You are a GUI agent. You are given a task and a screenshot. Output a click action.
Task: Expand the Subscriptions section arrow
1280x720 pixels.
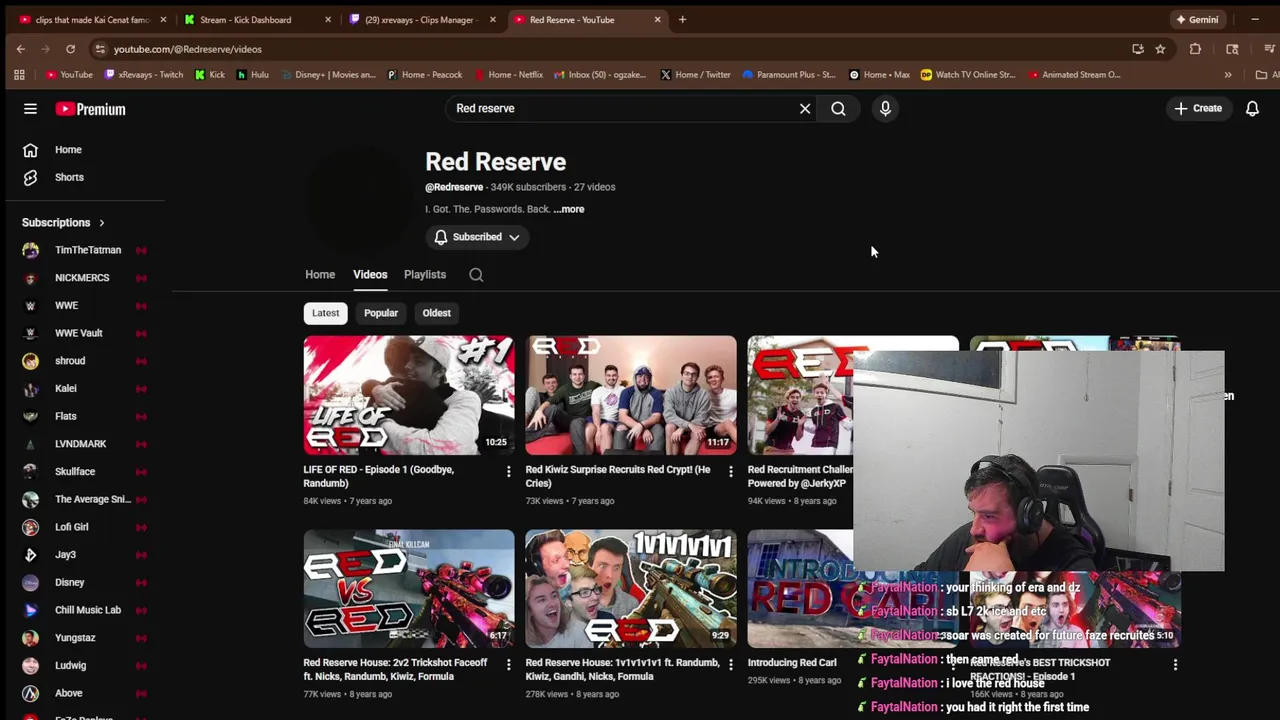pos(101,223)
